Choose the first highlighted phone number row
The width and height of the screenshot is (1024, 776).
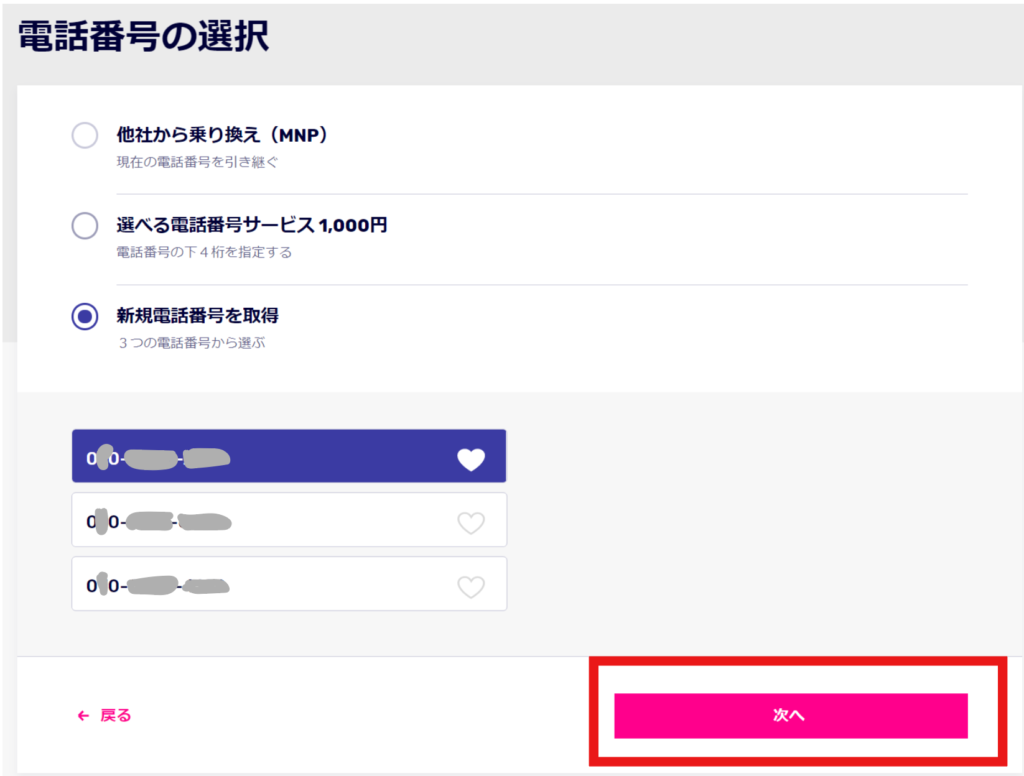tap(289, 456)
